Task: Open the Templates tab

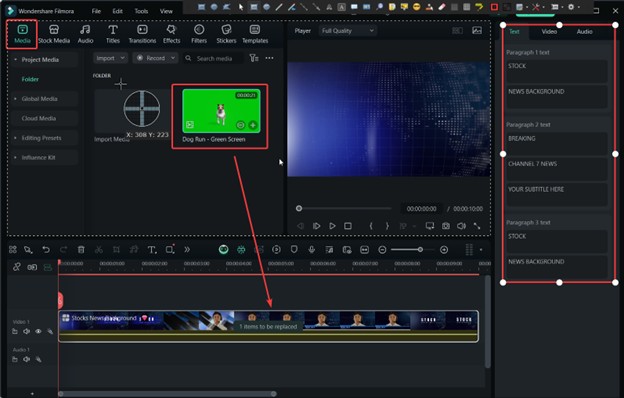Action: tap(255, 34)
